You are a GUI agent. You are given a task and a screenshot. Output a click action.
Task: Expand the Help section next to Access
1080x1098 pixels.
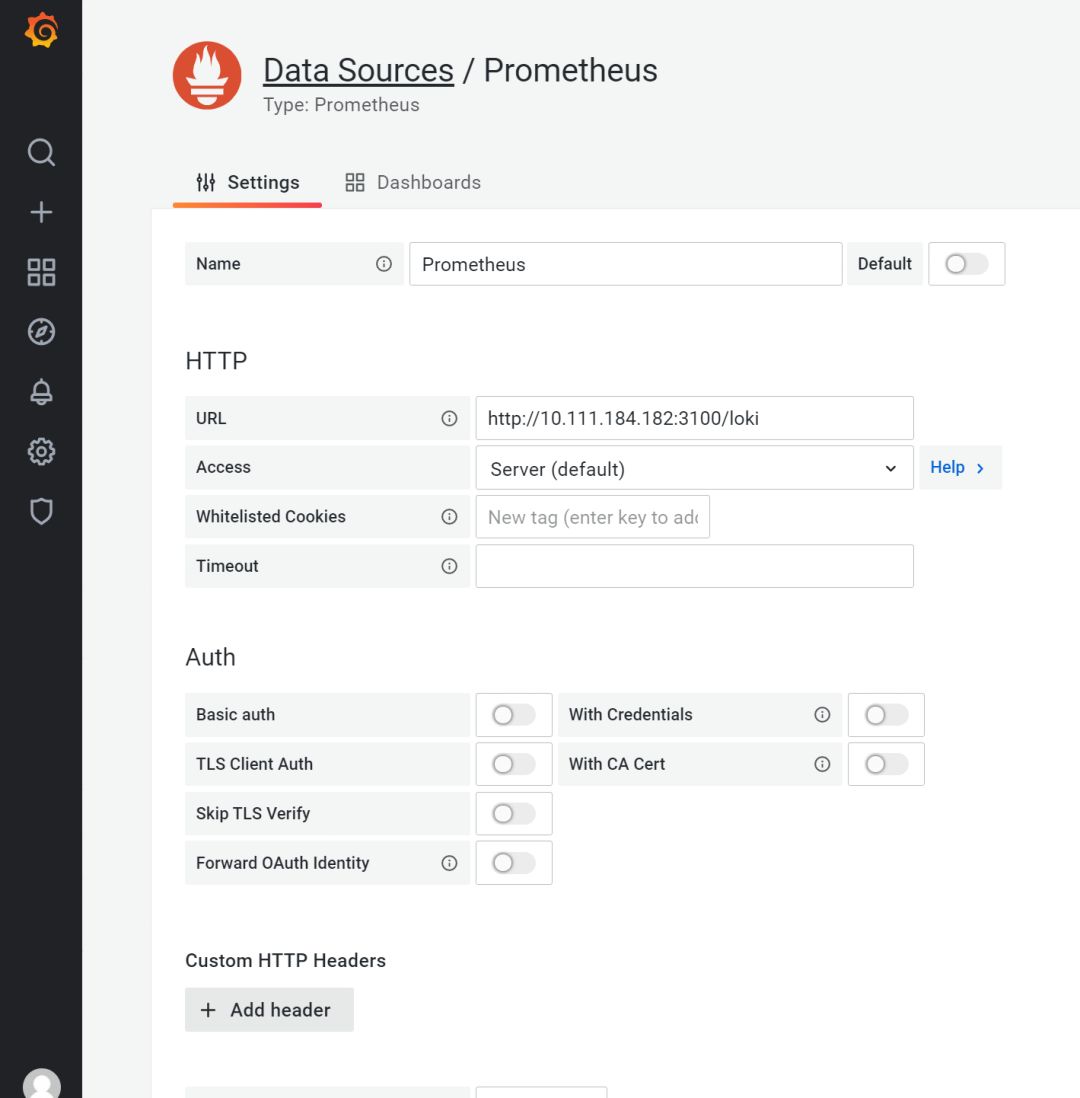coord(958,467)
